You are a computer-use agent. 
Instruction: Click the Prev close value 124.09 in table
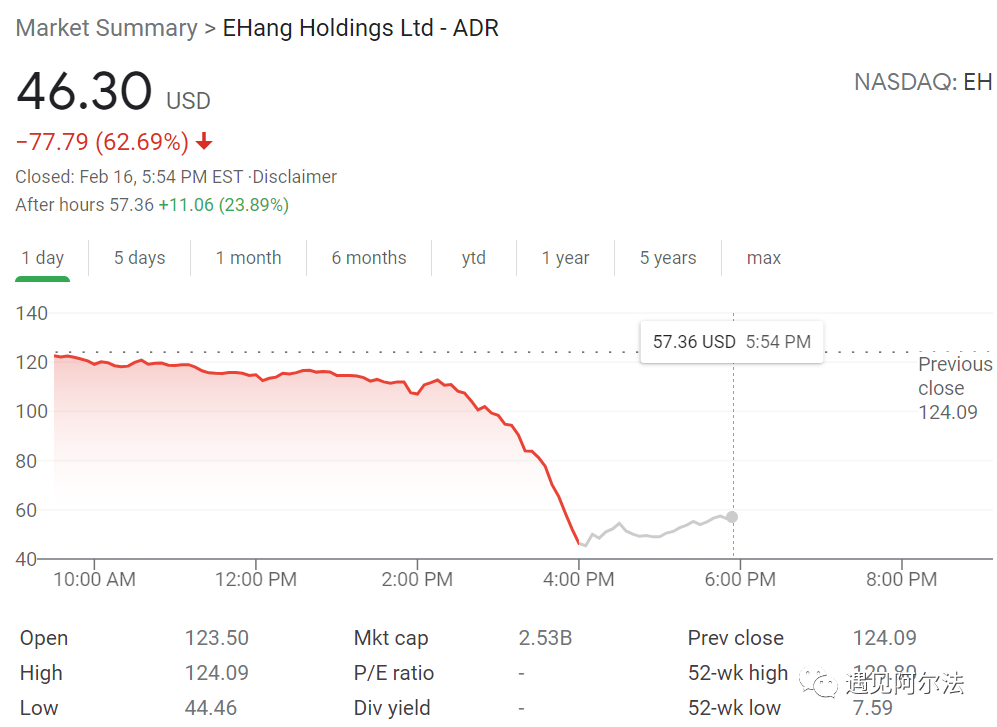point(884,638)
